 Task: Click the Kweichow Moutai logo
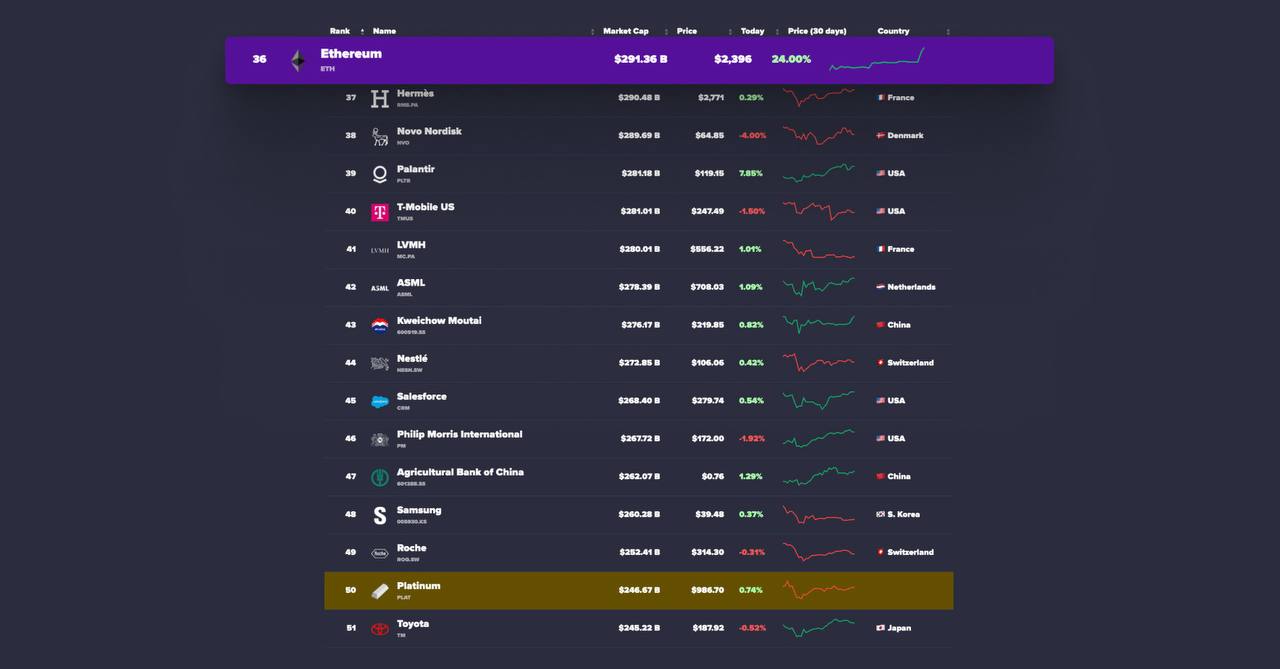click(380, 325)
